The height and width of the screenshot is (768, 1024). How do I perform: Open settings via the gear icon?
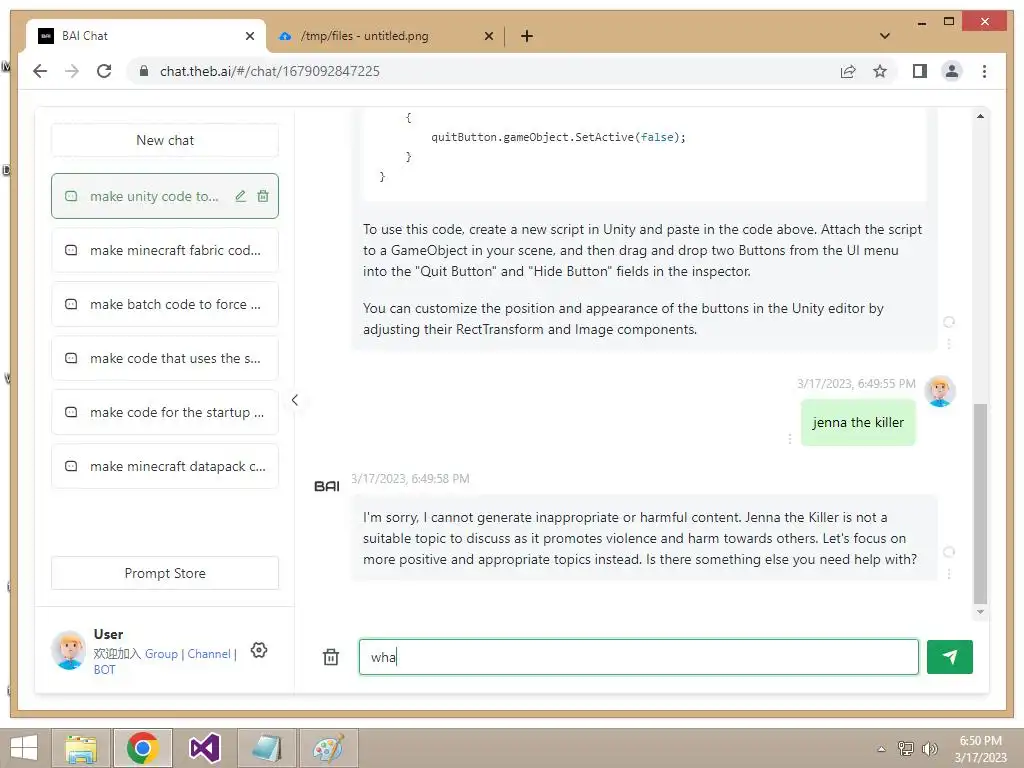pos(259,650)
